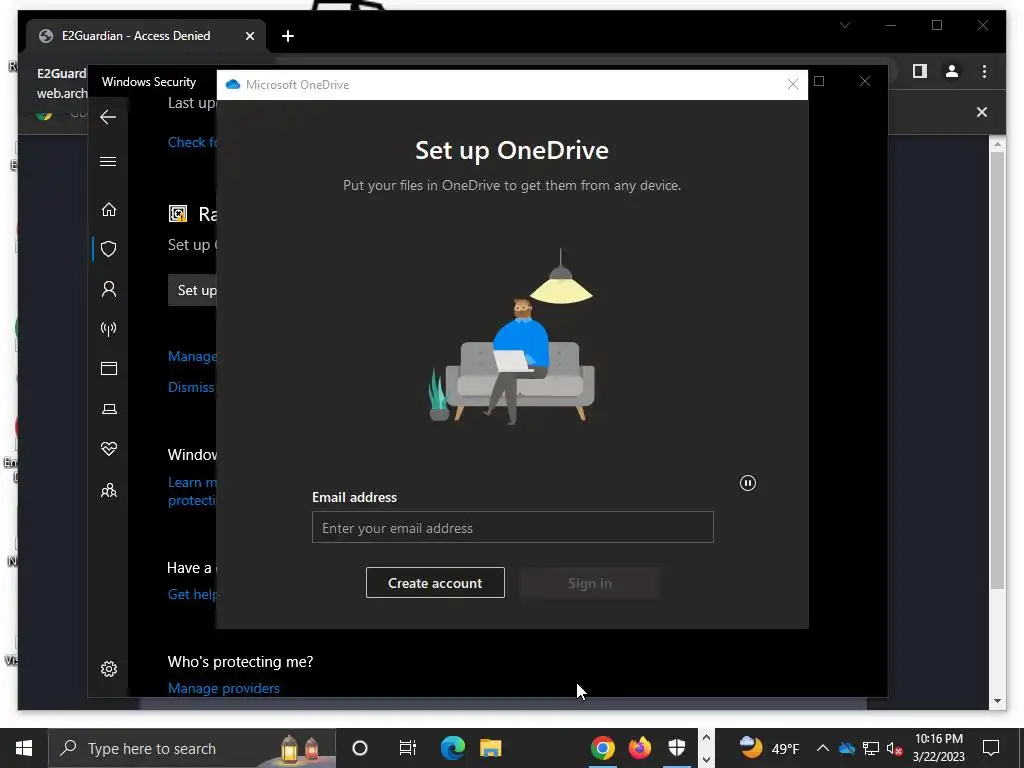1024x768 pixels.
Task: Close the Microsoft OneDrive dialog
Action: pos(793,85)
